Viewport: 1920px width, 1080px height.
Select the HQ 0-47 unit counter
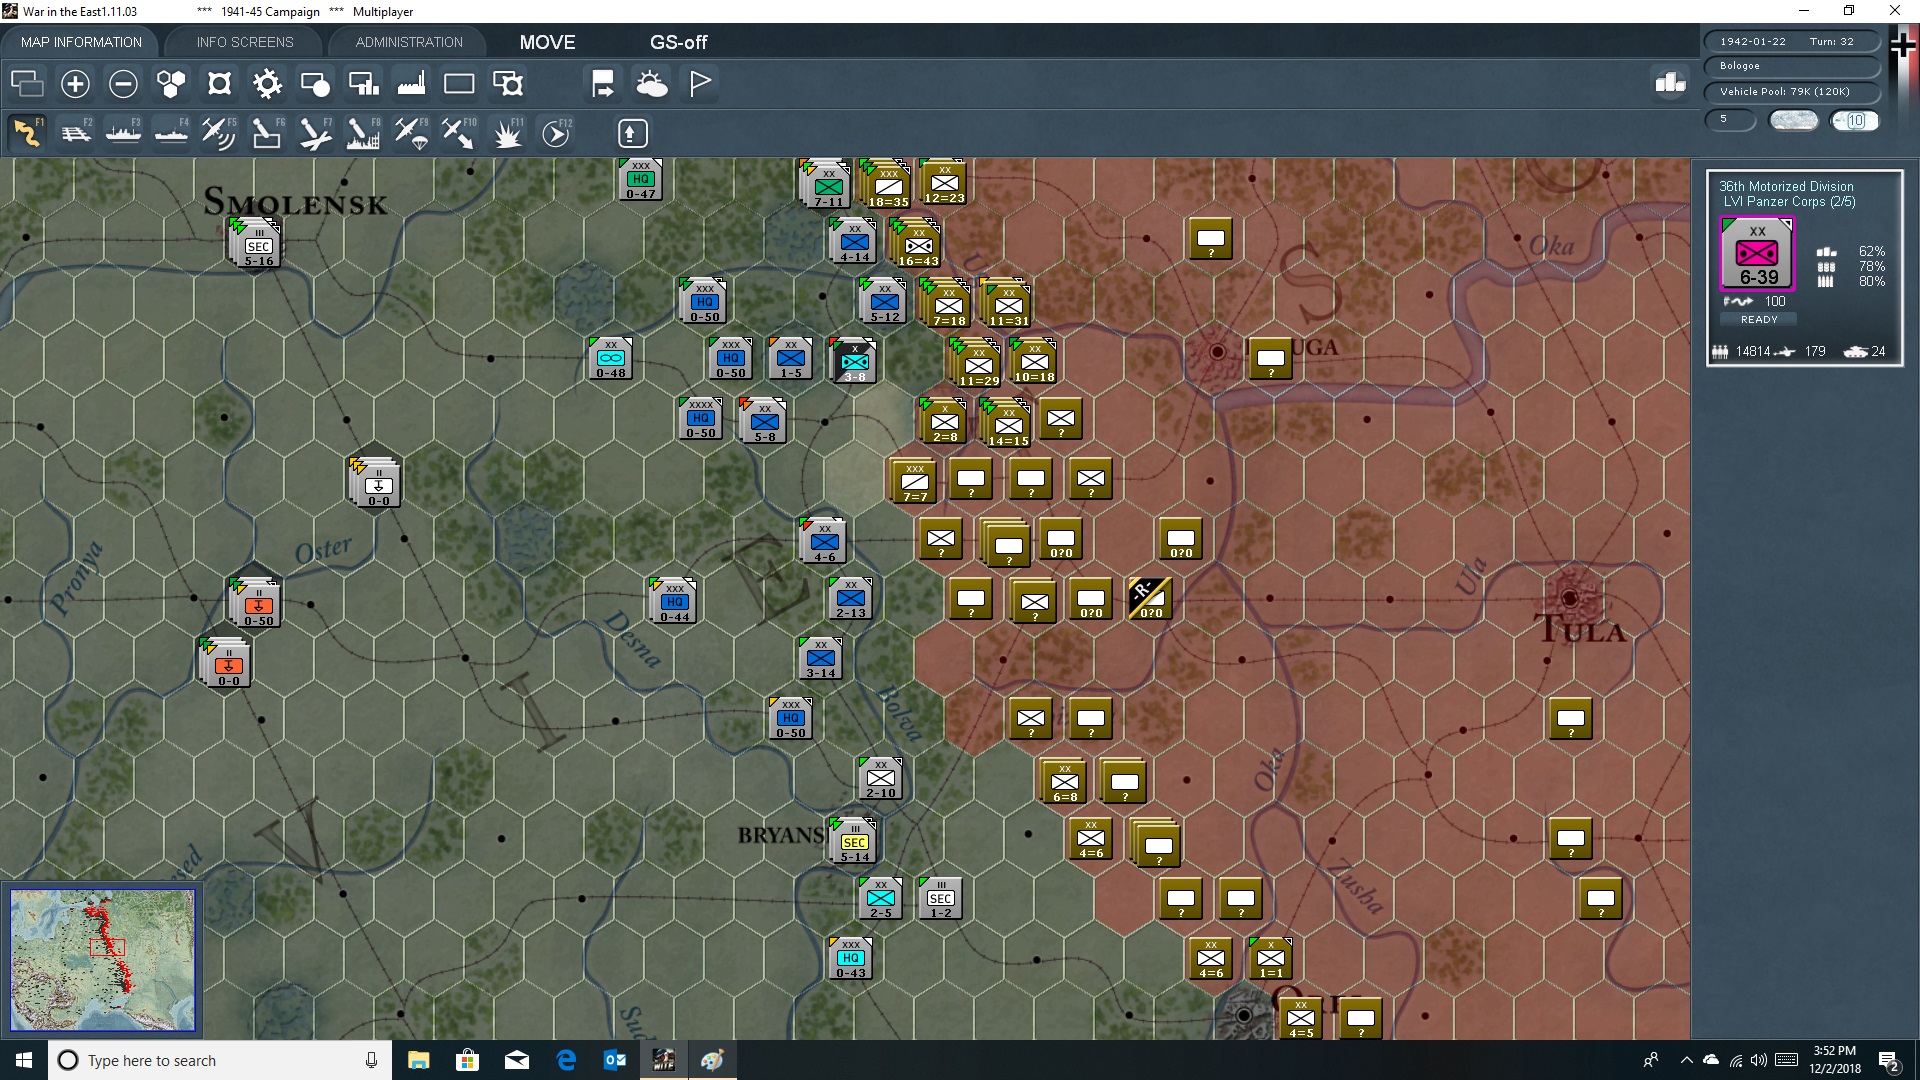(640, 178)
